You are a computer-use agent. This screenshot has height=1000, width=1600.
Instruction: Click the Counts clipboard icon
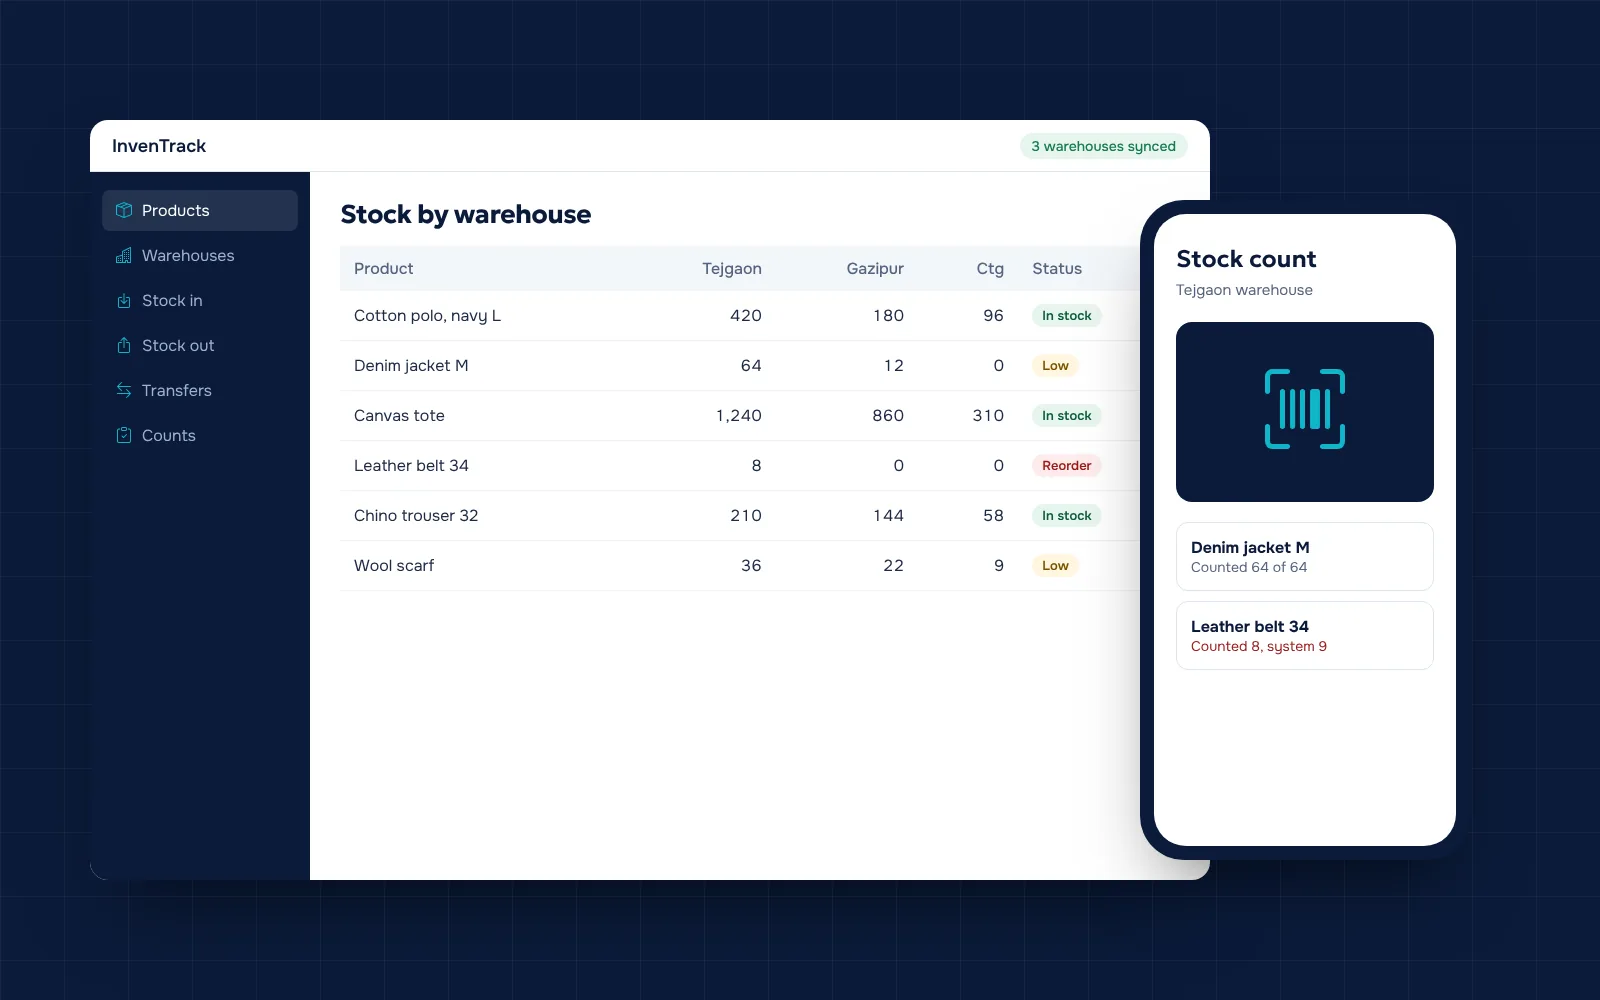(x=124, y=435)
